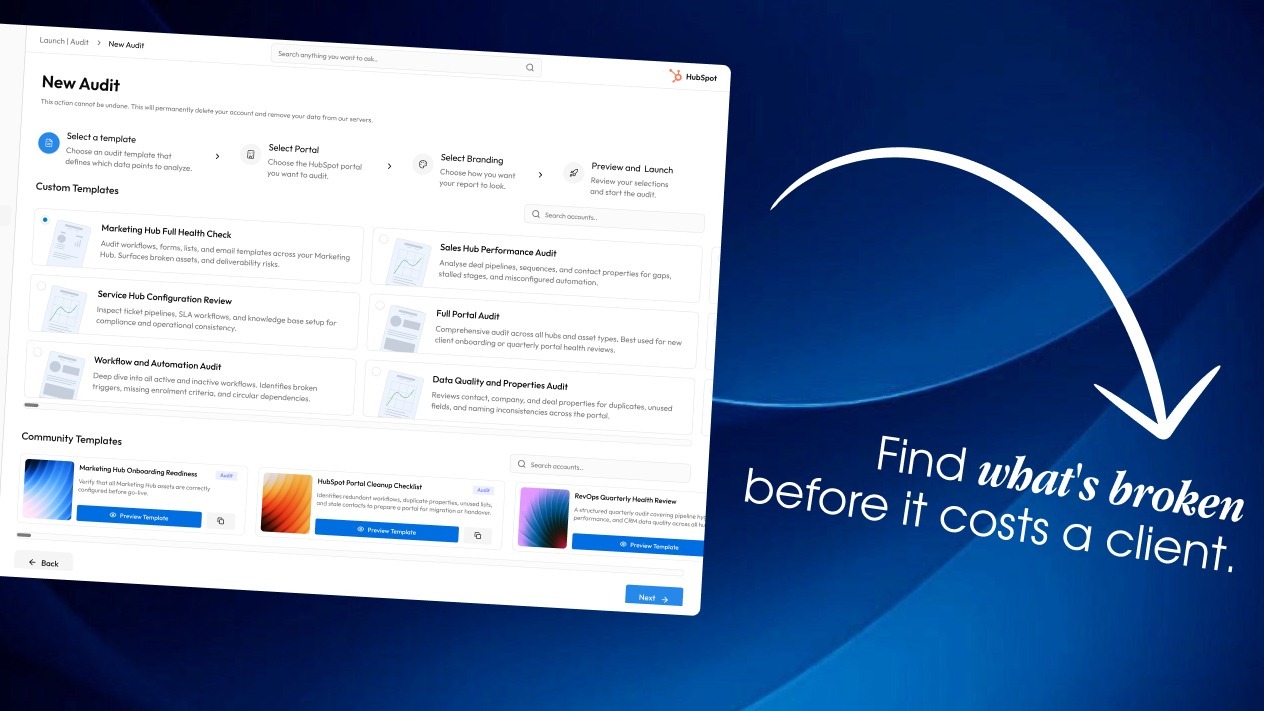Click the Select Portal step icon
This screenshot has width=1264, height=711.
[250, 154]
